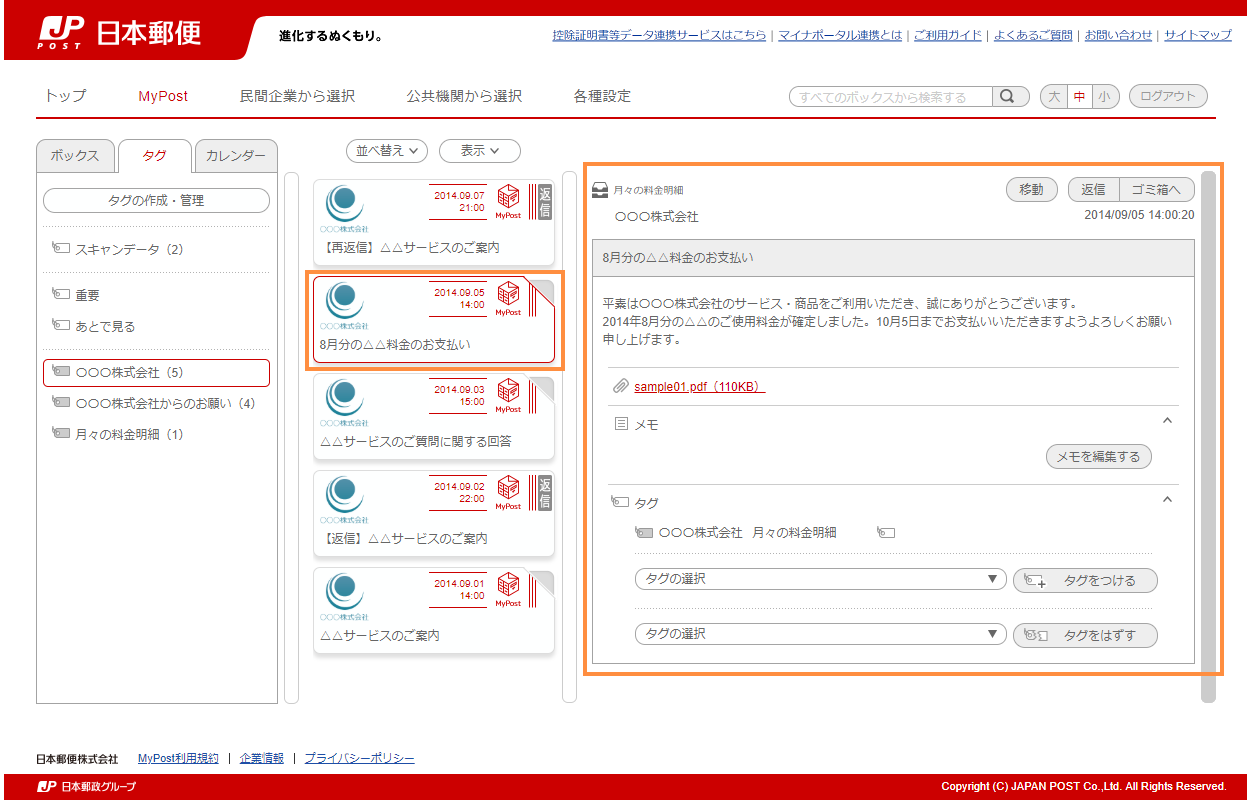1251x800 pixels.
Task: Click the tag icon beside 重要
Action: click(x=61, y=295)
